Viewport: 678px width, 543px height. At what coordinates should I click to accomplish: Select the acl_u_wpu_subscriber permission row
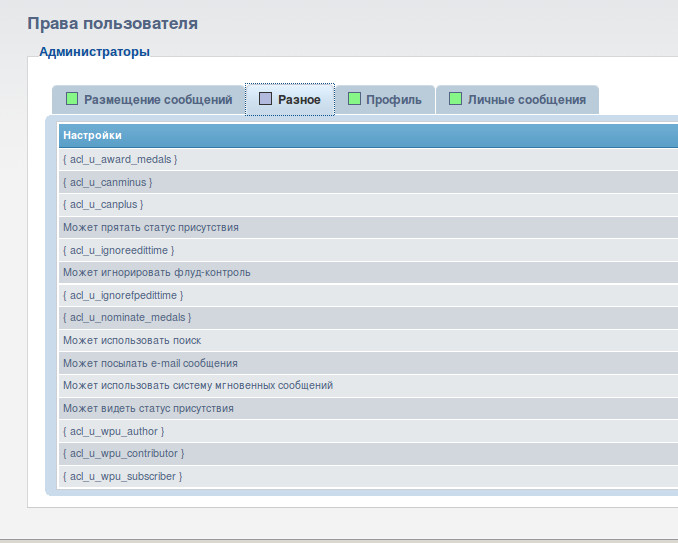(123, 476)
